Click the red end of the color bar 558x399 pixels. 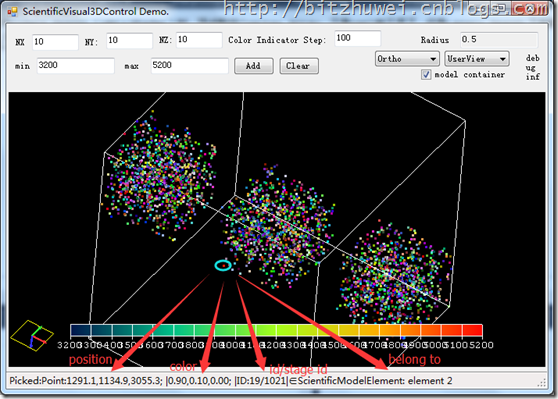[472, 330]
